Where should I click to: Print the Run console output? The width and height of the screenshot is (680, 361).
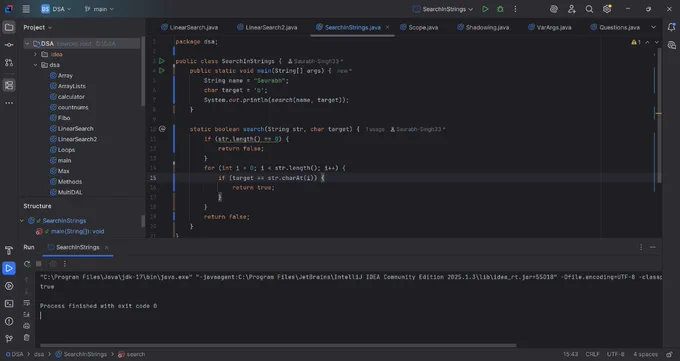pos(26,326)
